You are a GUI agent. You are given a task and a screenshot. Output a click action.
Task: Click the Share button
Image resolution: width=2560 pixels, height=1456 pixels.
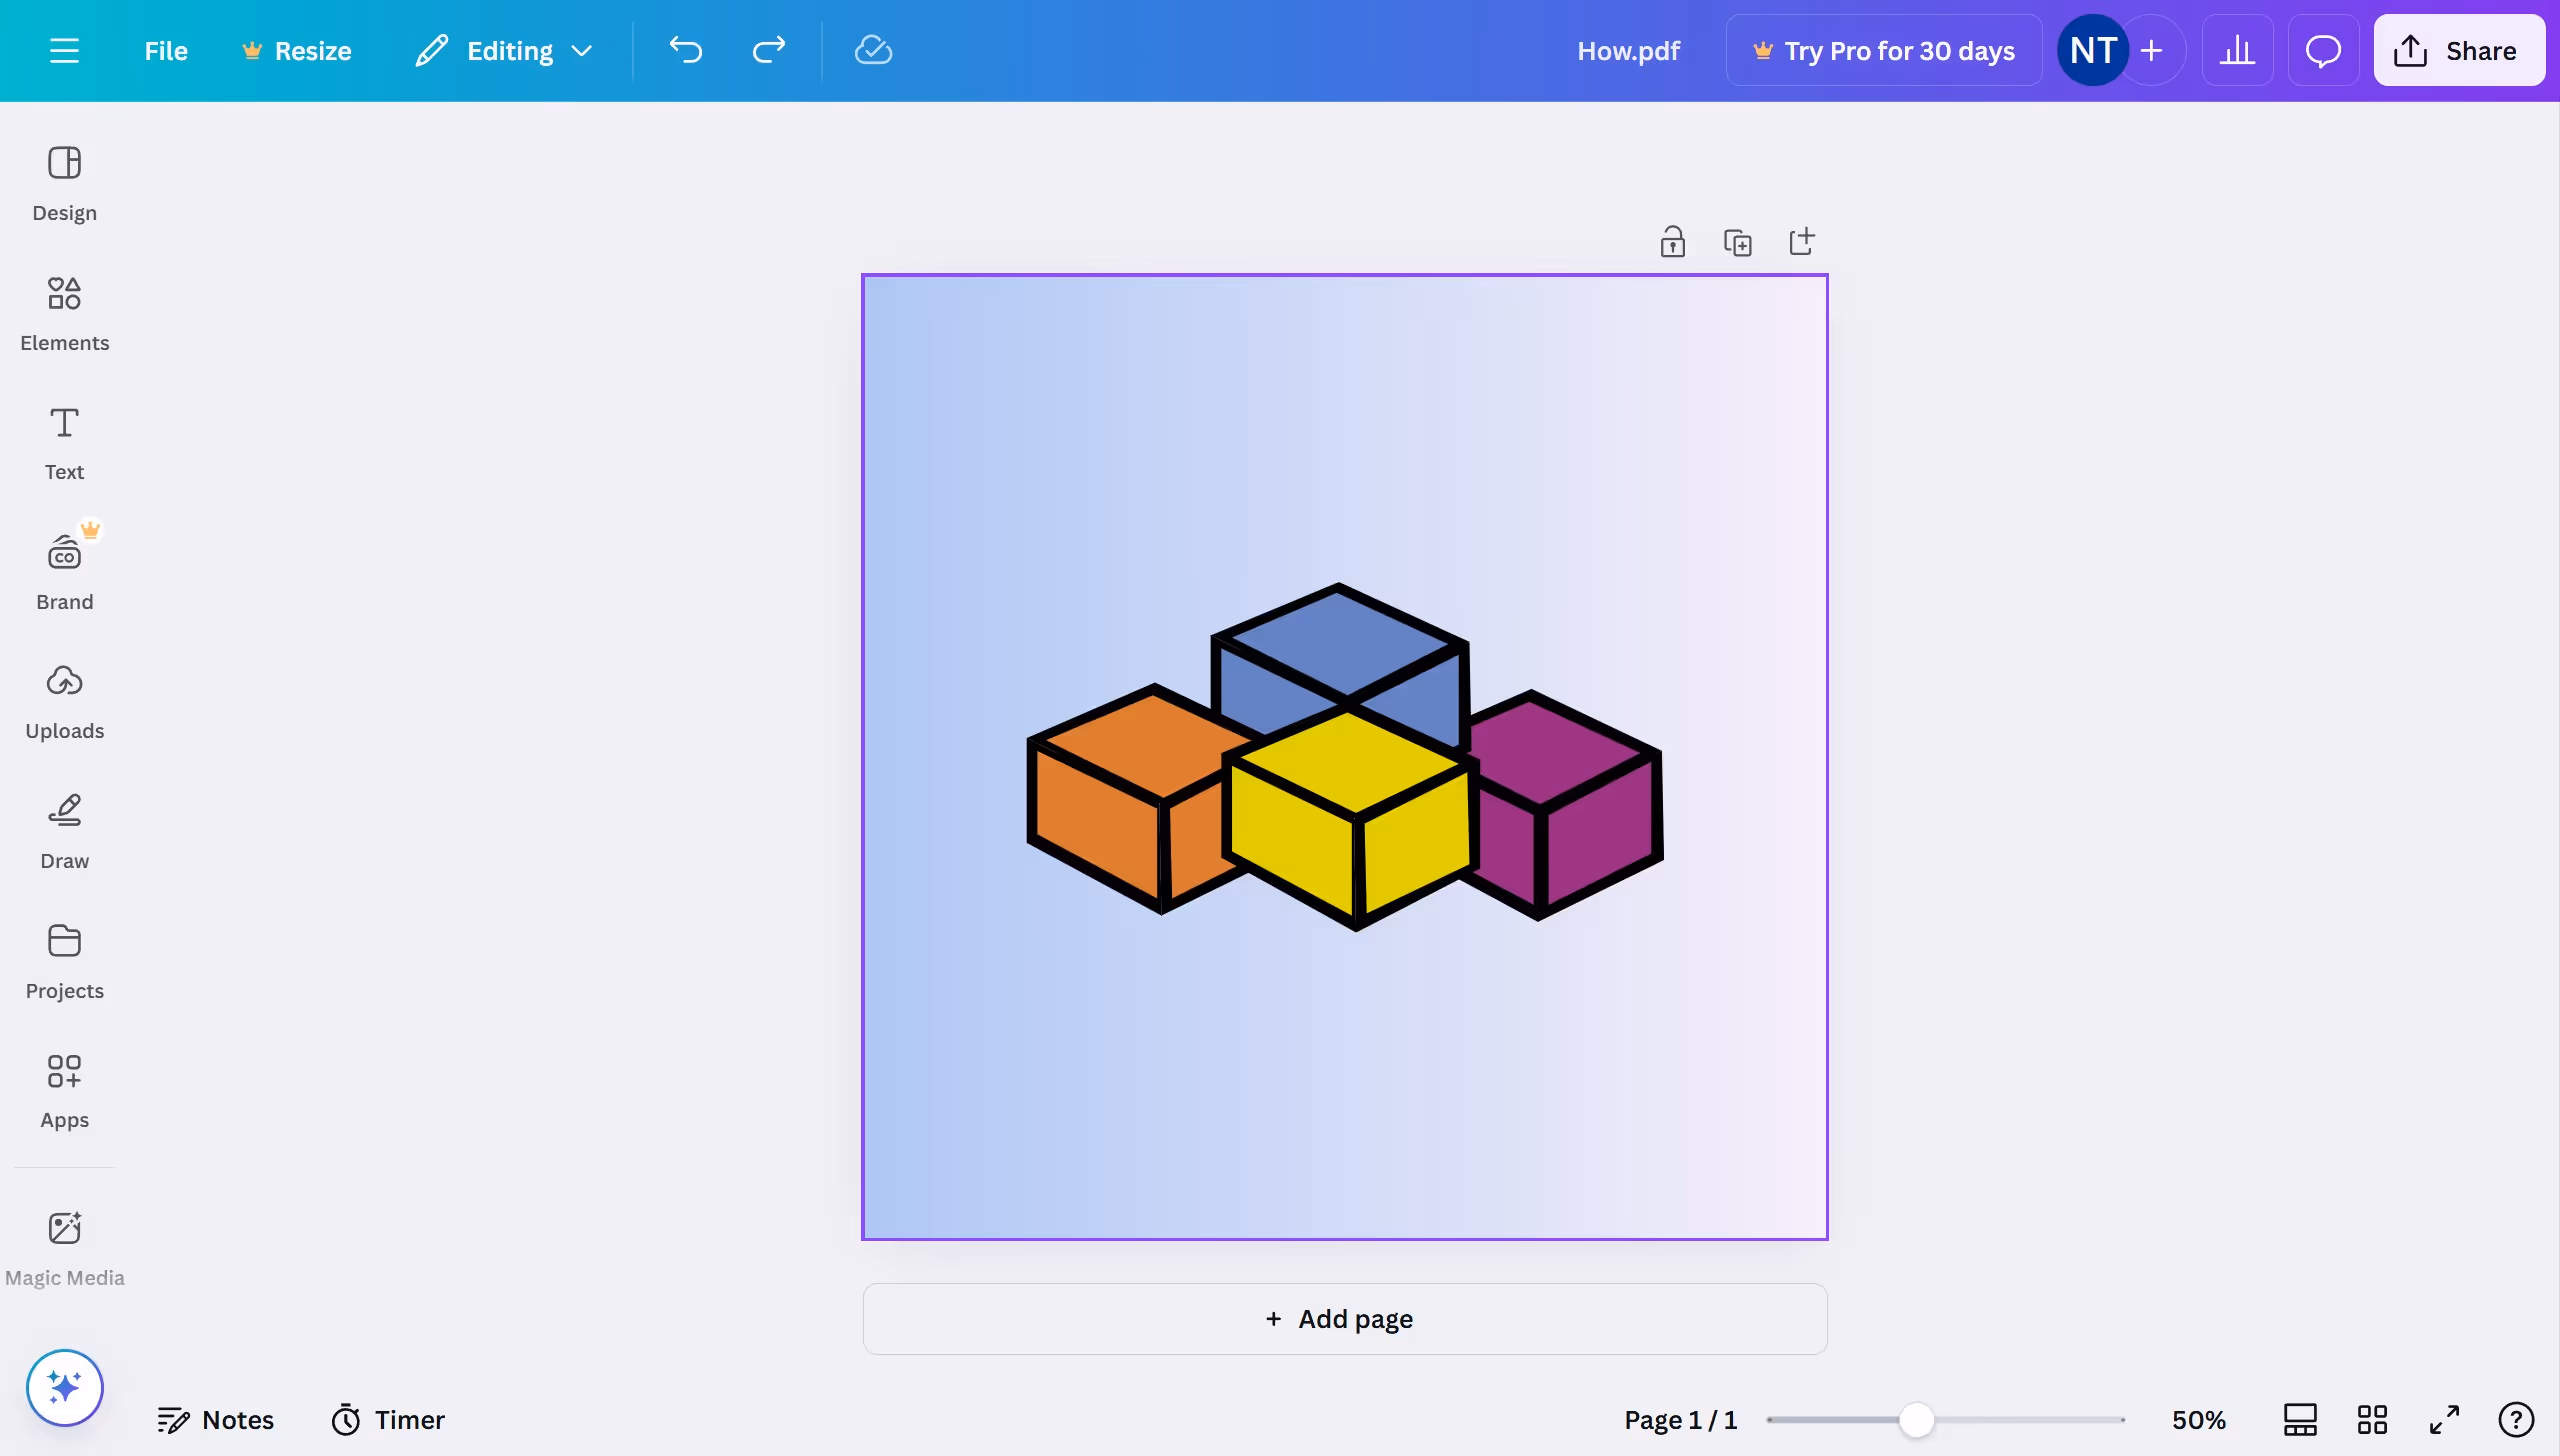point(2458,51)
